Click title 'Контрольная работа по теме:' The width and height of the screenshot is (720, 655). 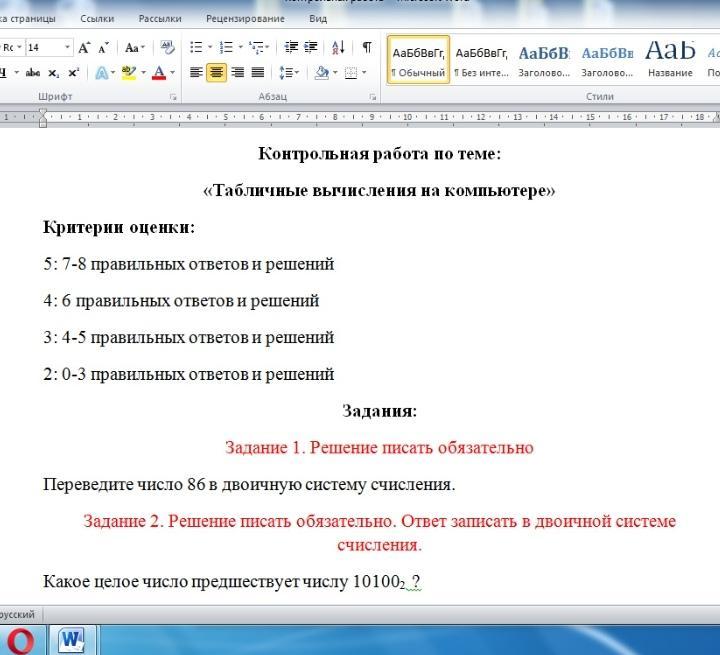pos(379,153)
